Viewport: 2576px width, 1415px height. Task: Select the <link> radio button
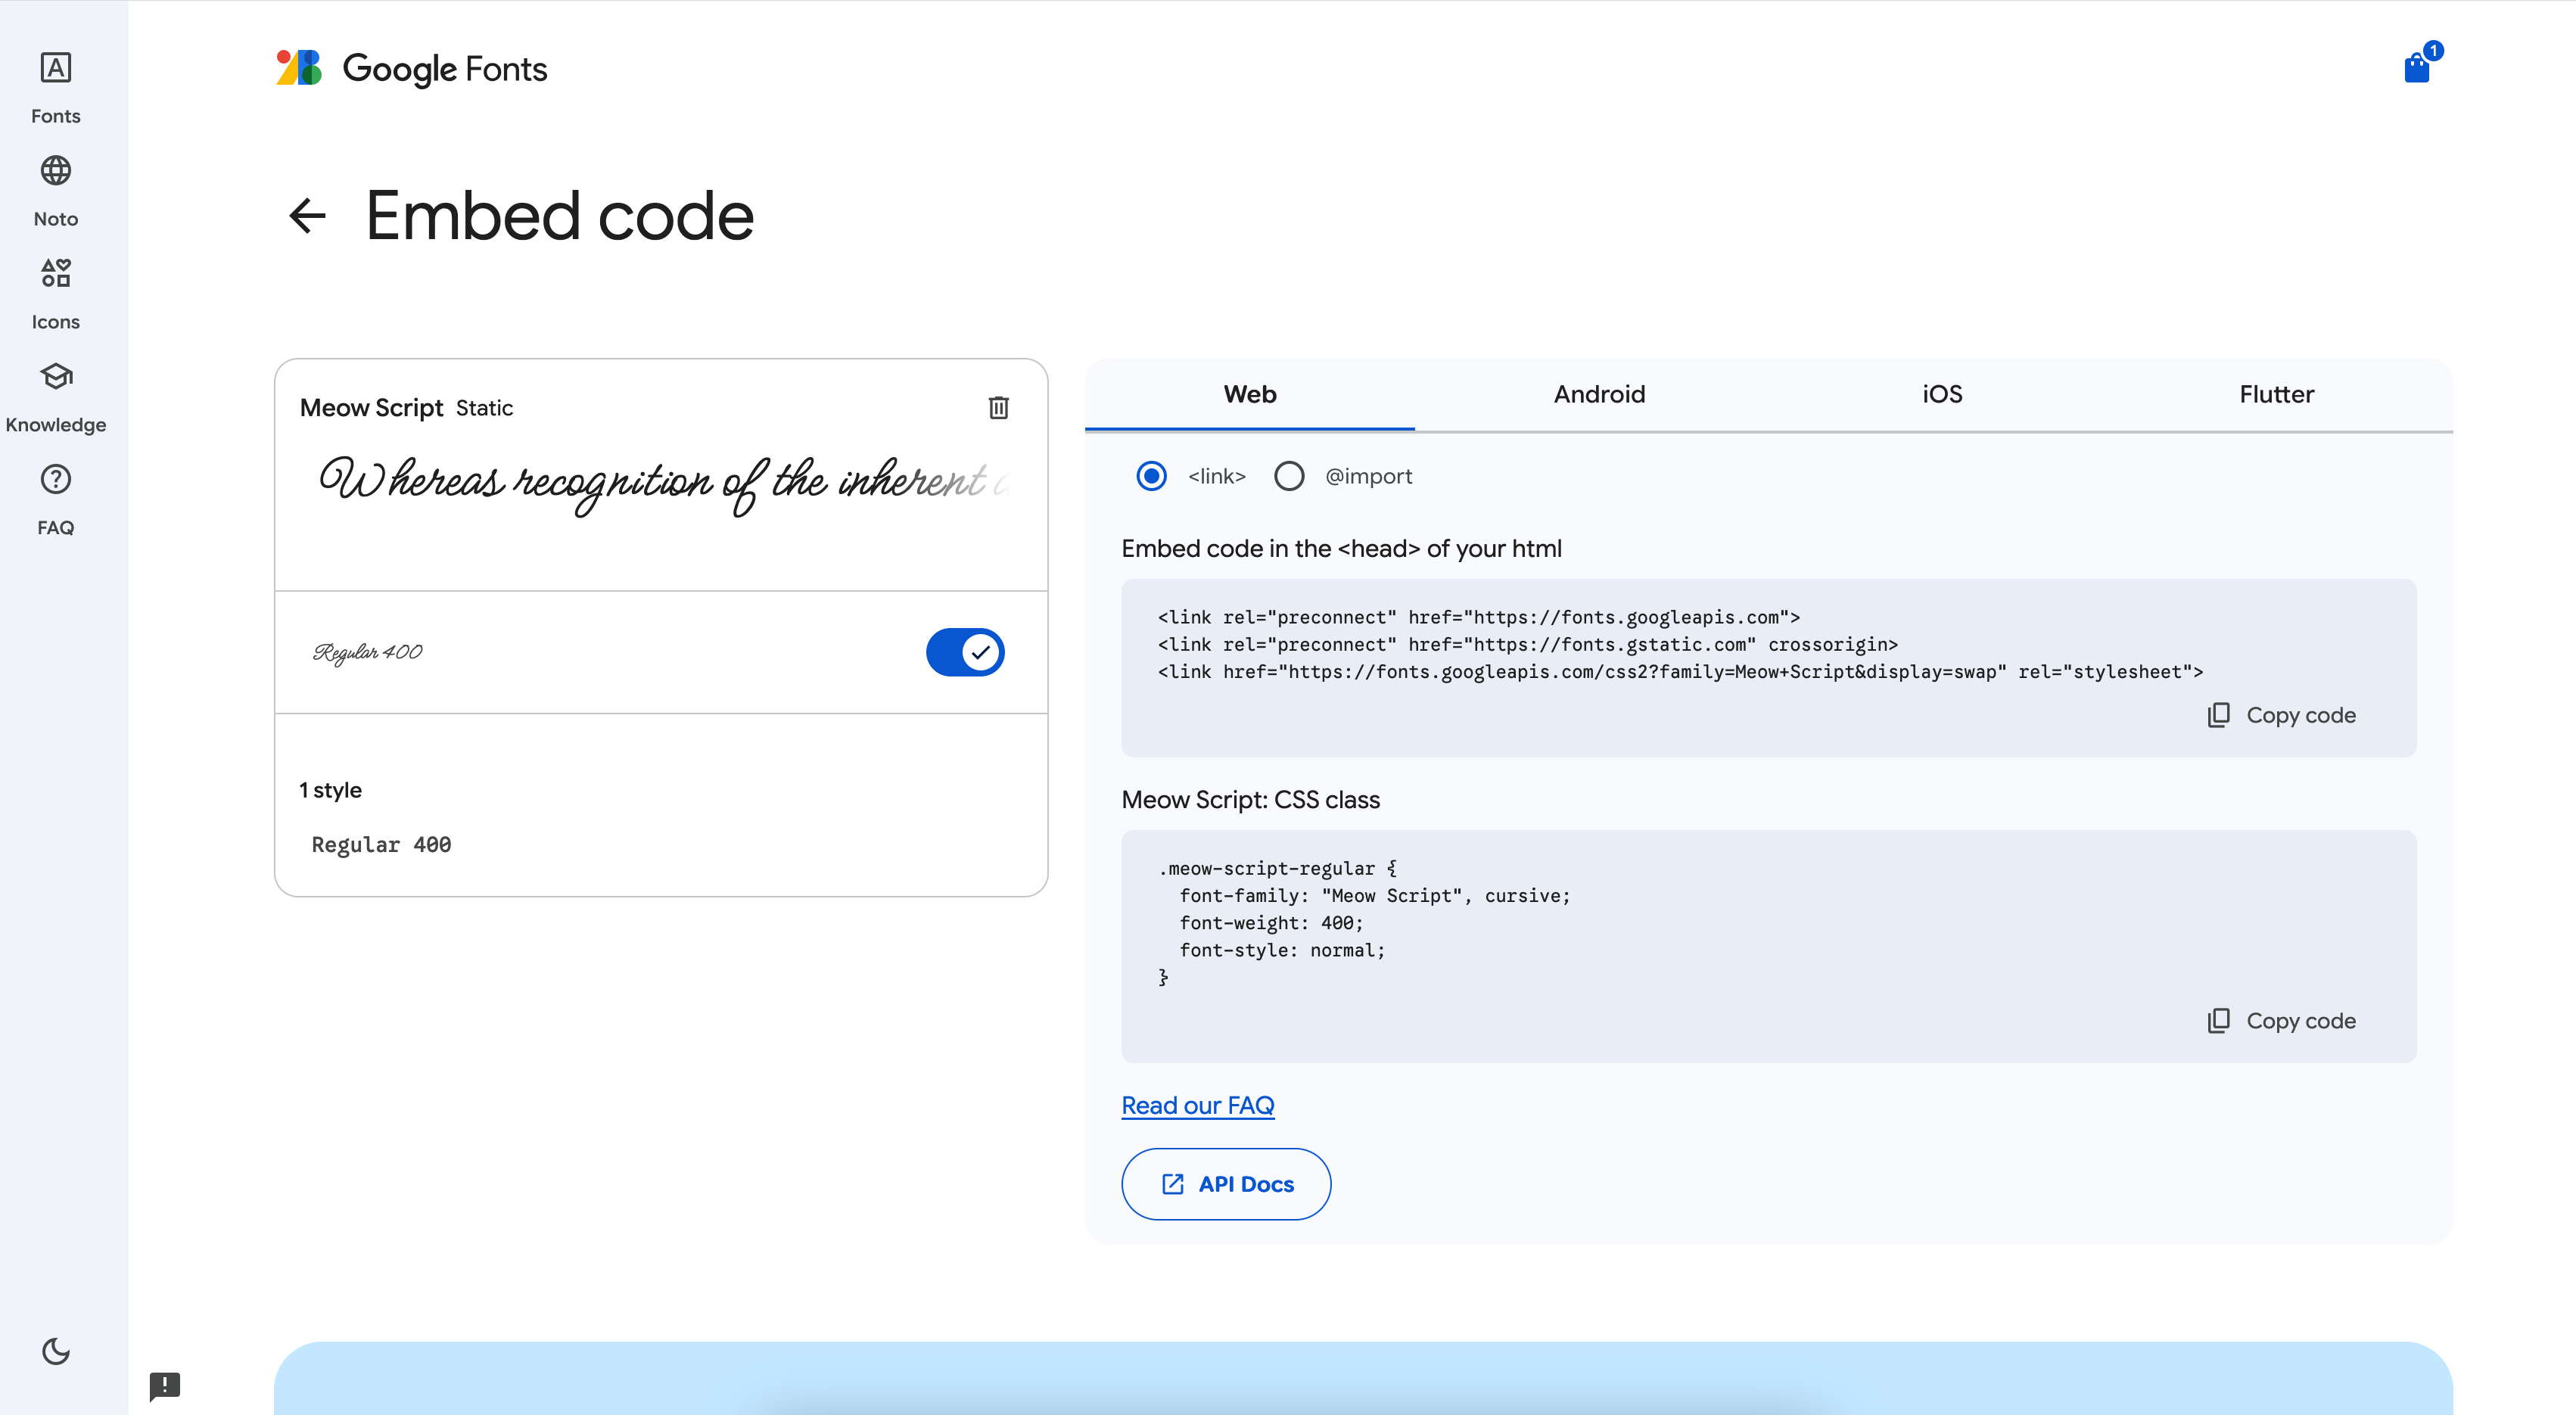click(1151, 476)
